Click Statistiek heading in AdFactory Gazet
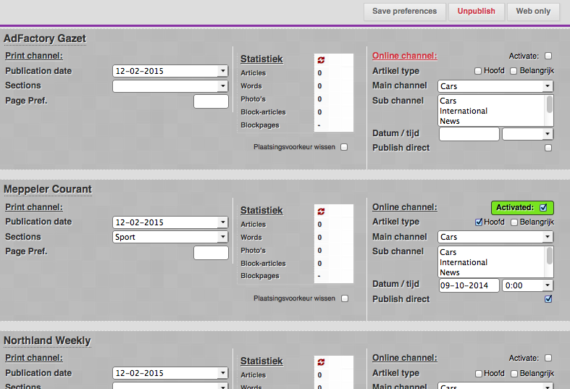Viewport: 570px width, 389px height. click(x=261, y=59)
